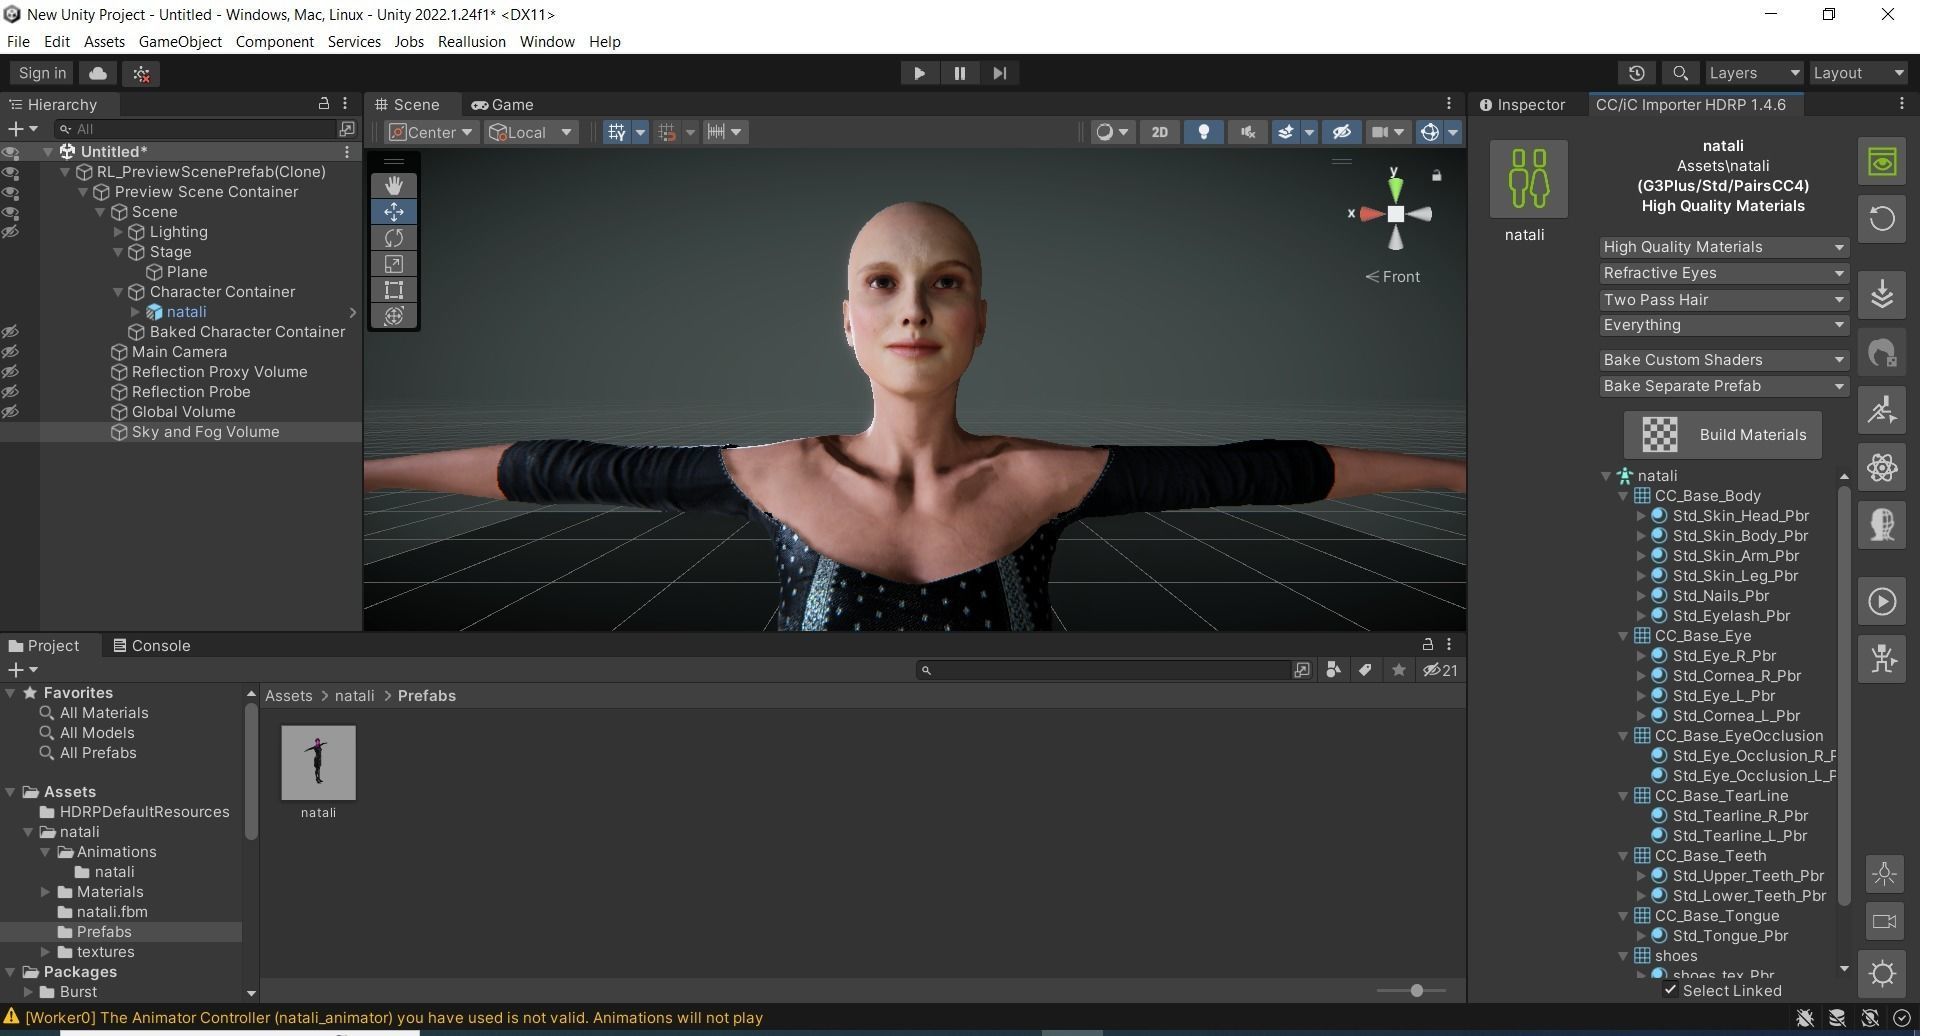Select the textures folder
1952x1036 pixels.
[x=105, y=952]
